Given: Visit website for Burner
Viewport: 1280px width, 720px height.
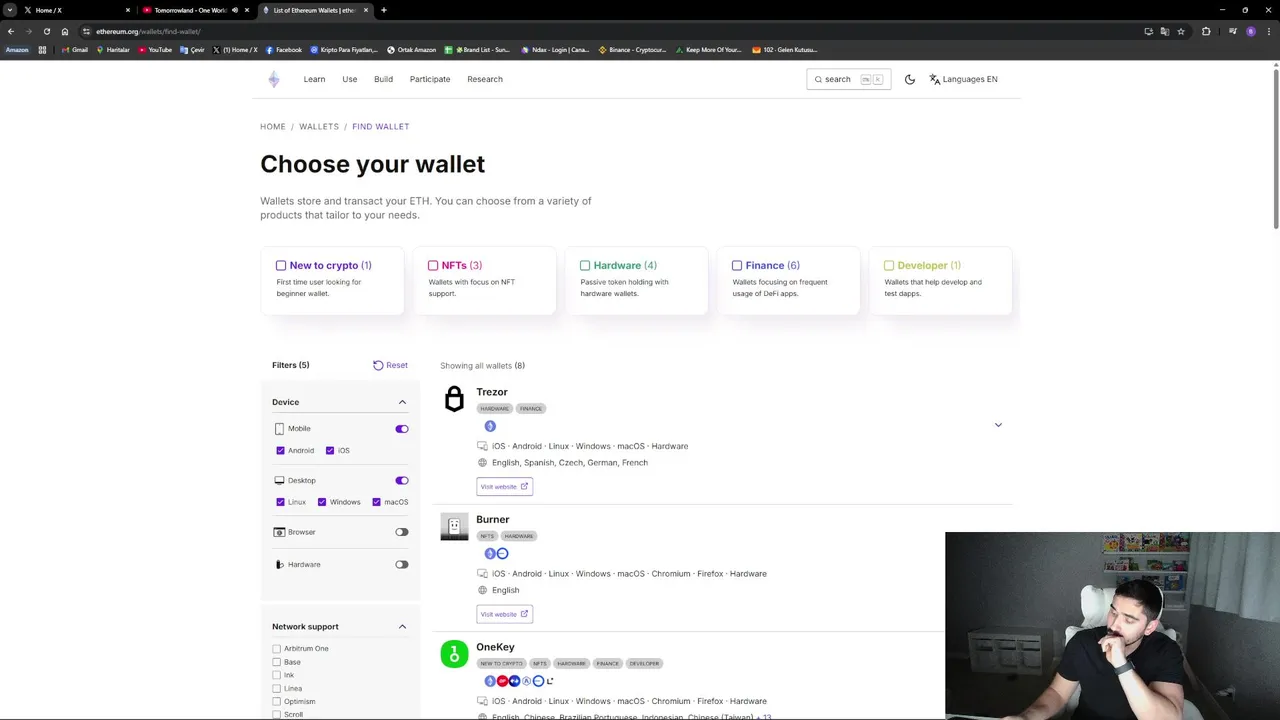Looking at the screenshot, I should (504, 614).
